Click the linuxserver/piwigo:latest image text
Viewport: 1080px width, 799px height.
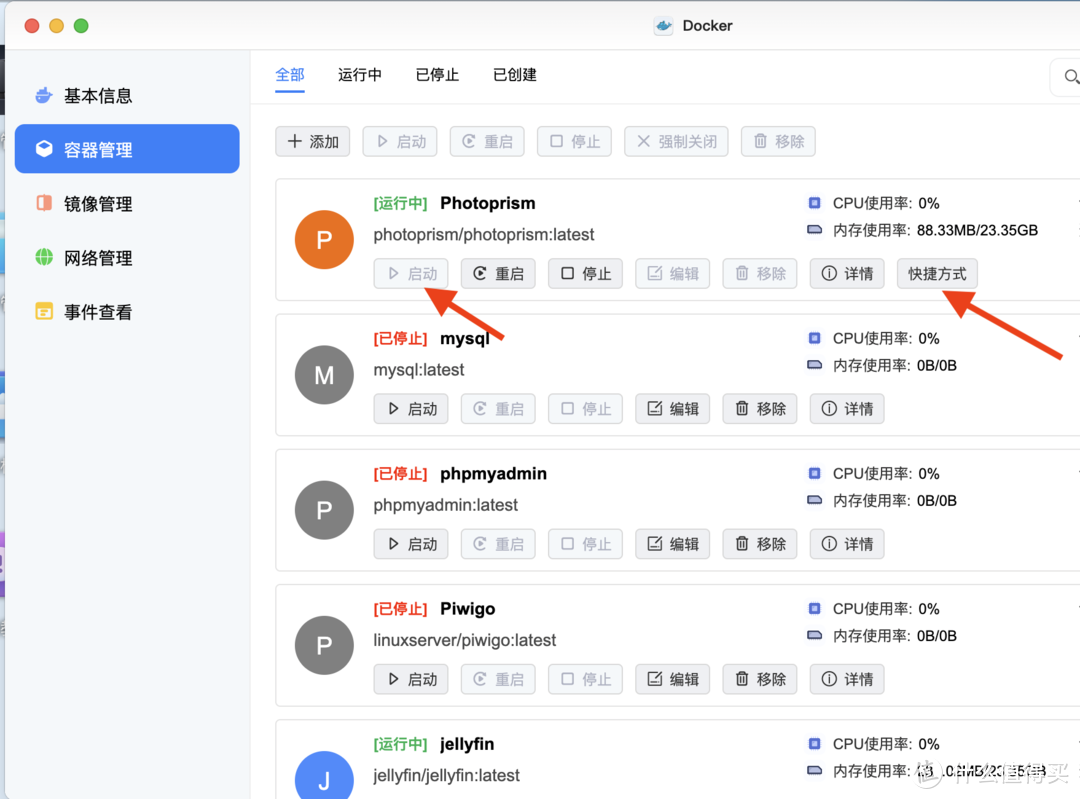[x=464, y=640]
